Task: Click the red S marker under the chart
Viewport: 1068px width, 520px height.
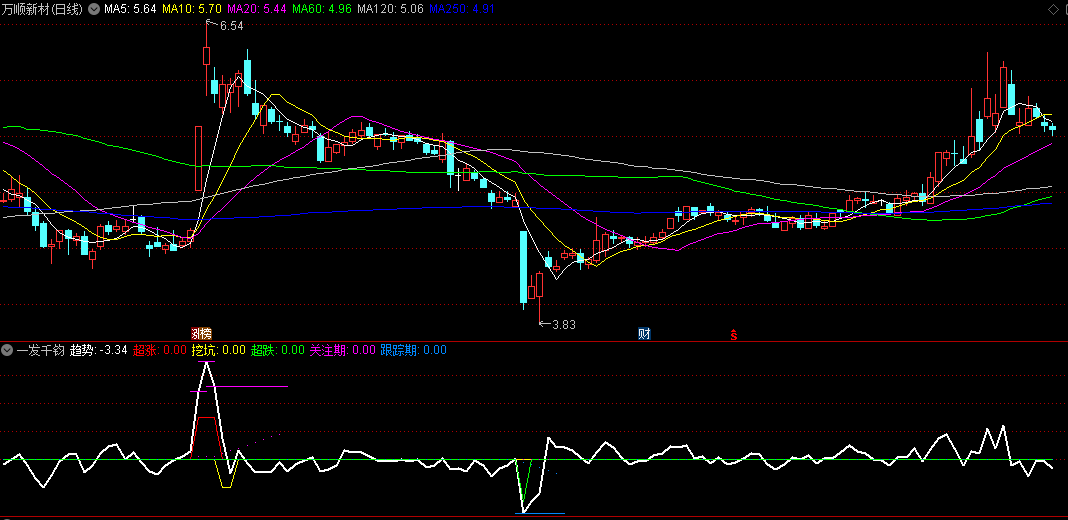Action: (x=734, y=334)
